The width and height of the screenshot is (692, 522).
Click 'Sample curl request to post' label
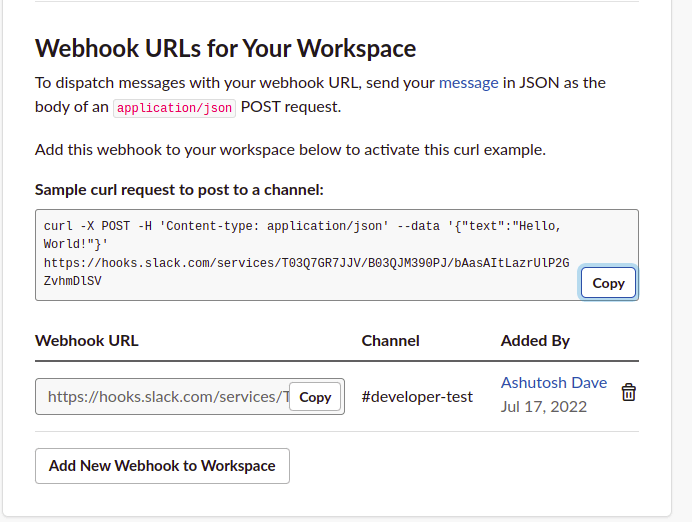click(x=179, y=190)
